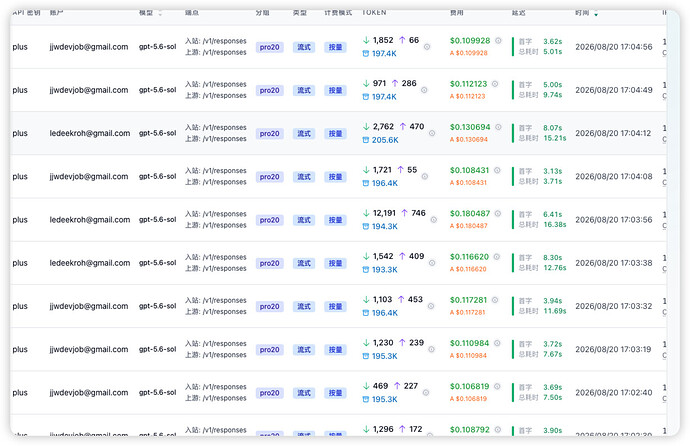The width and height of the screenshot is (690, 446).
Task: Show token details icon in 1,852 / 66 row
Action: click(427, 47)
